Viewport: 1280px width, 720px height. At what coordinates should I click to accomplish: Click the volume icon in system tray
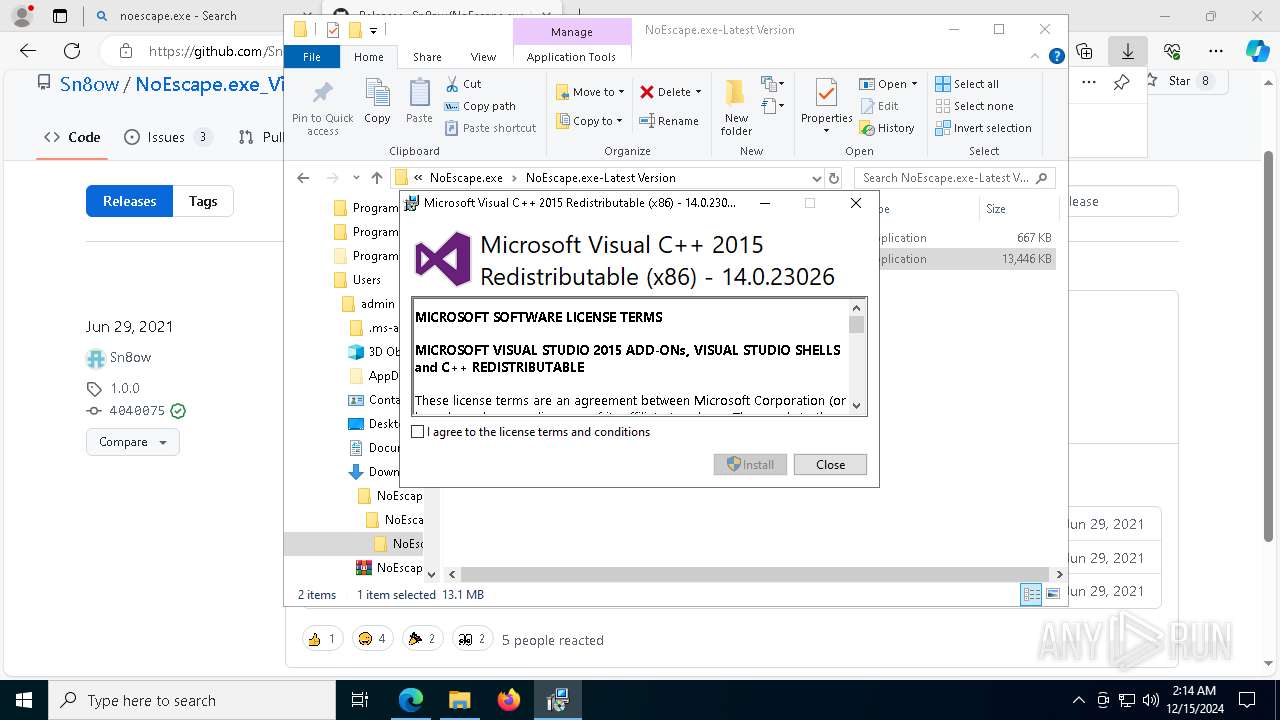1151,700
